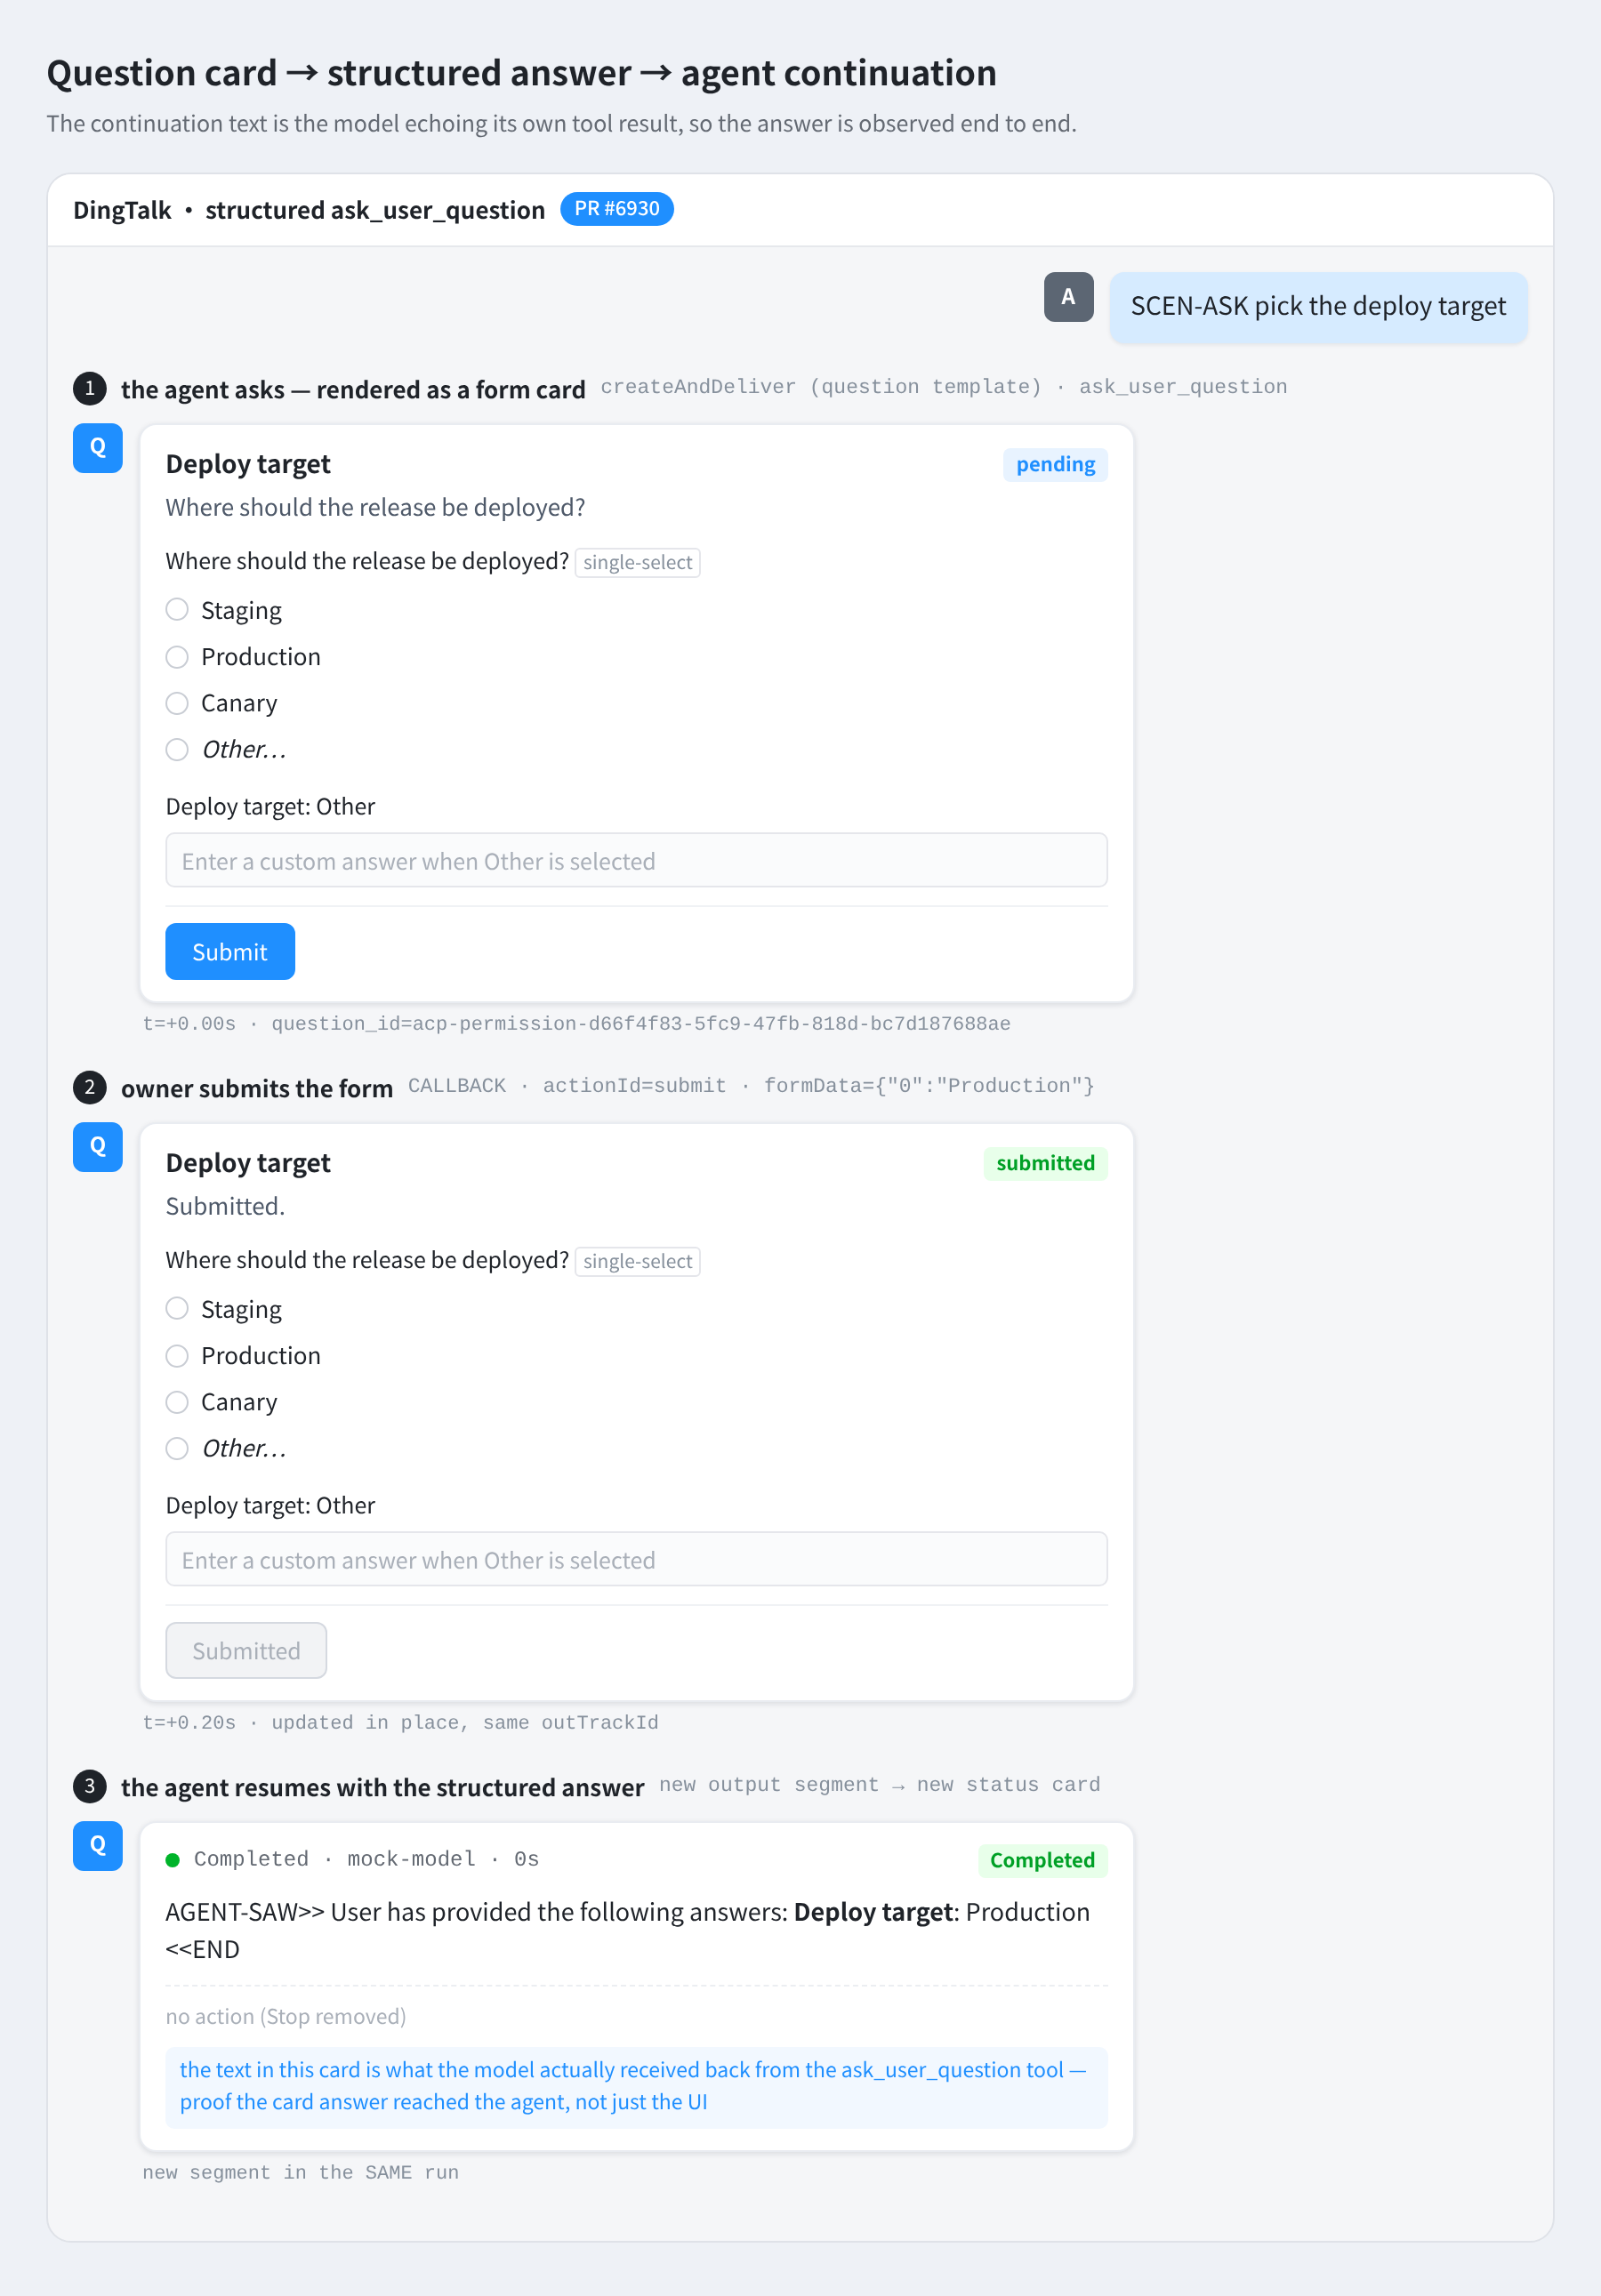Click the disabled Submitted button
The image size is (1601, 2296).
pyautogui.click(x=246, y=1650)
